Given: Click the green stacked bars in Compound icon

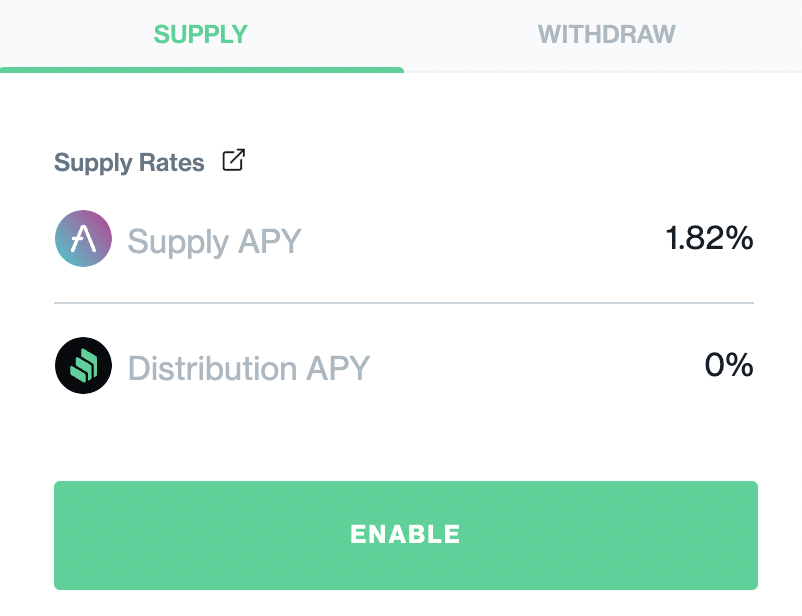Looking at the screenshot, I should click(x=83, y=366).
